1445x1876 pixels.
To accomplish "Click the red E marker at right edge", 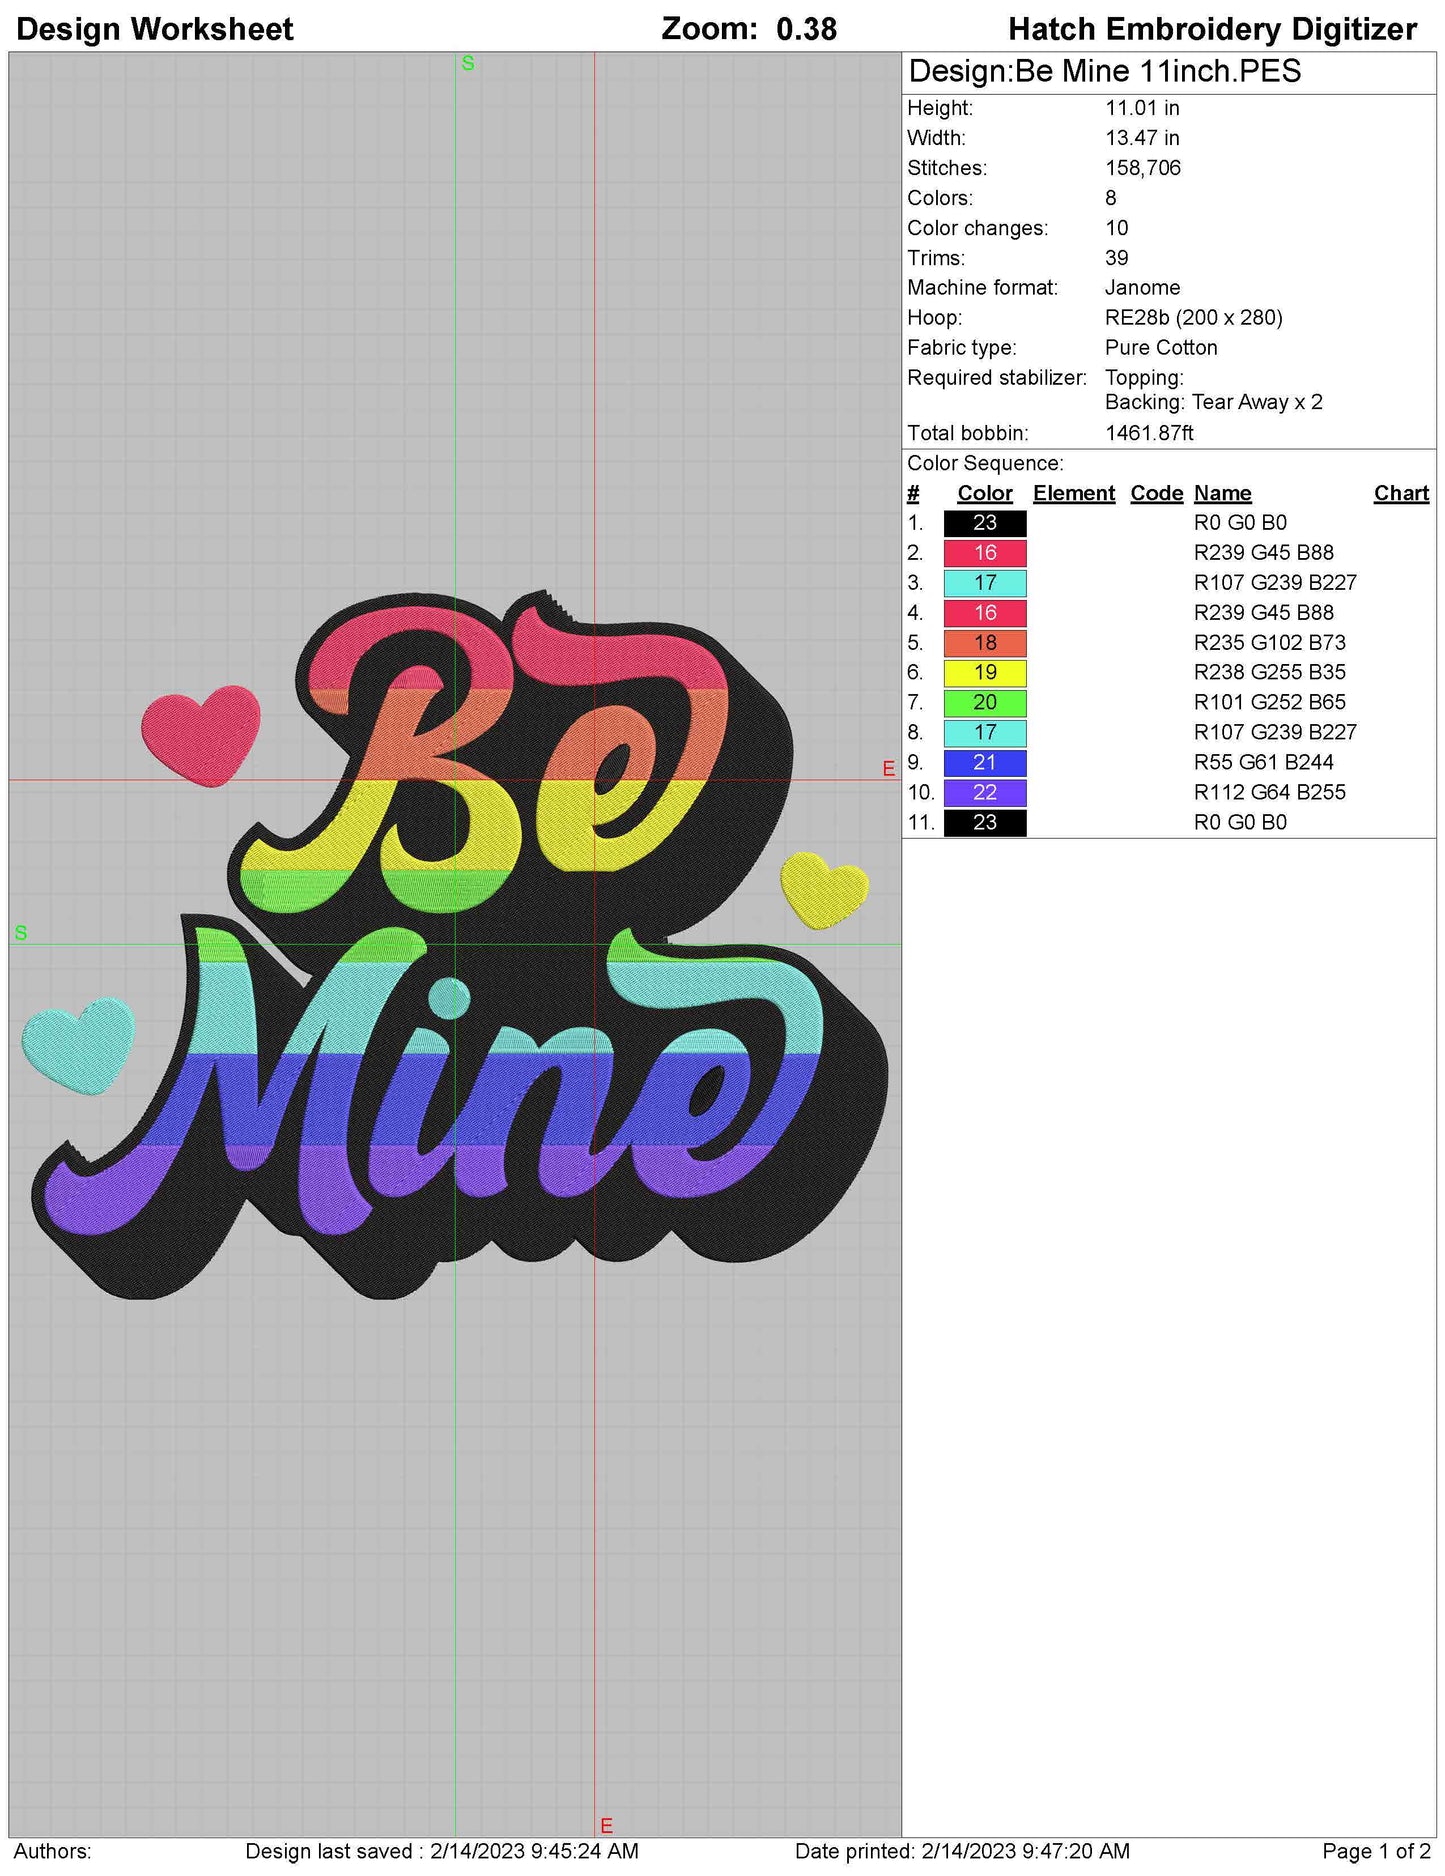I will 888,769.
